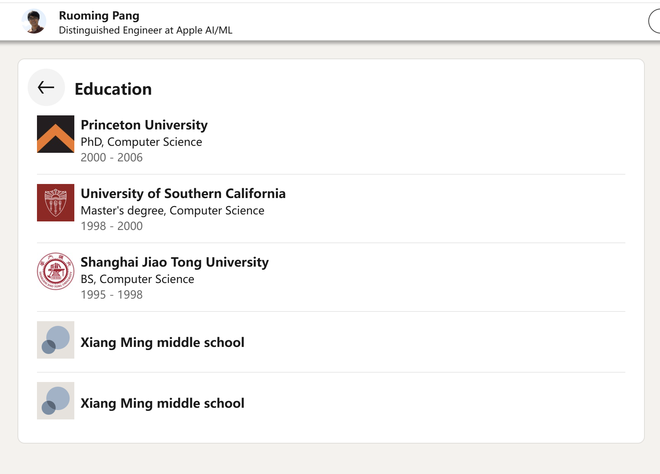Click the last Xiang Ming middle school name
Image resolution: width=660 pixels, height=474 pixels.
pyautogui.click(x=162, y=403)
